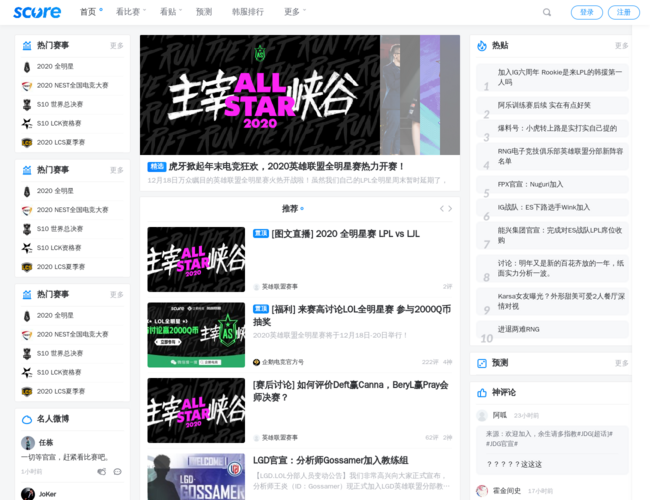Click the hot posts flame icon
The height and width of the screenshot is (500, 650).
482,46
